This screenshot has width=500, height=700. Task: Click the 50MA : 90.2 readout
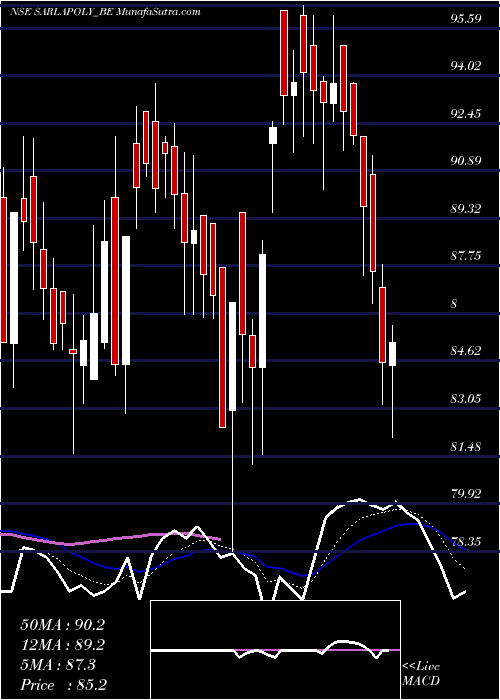62,625
